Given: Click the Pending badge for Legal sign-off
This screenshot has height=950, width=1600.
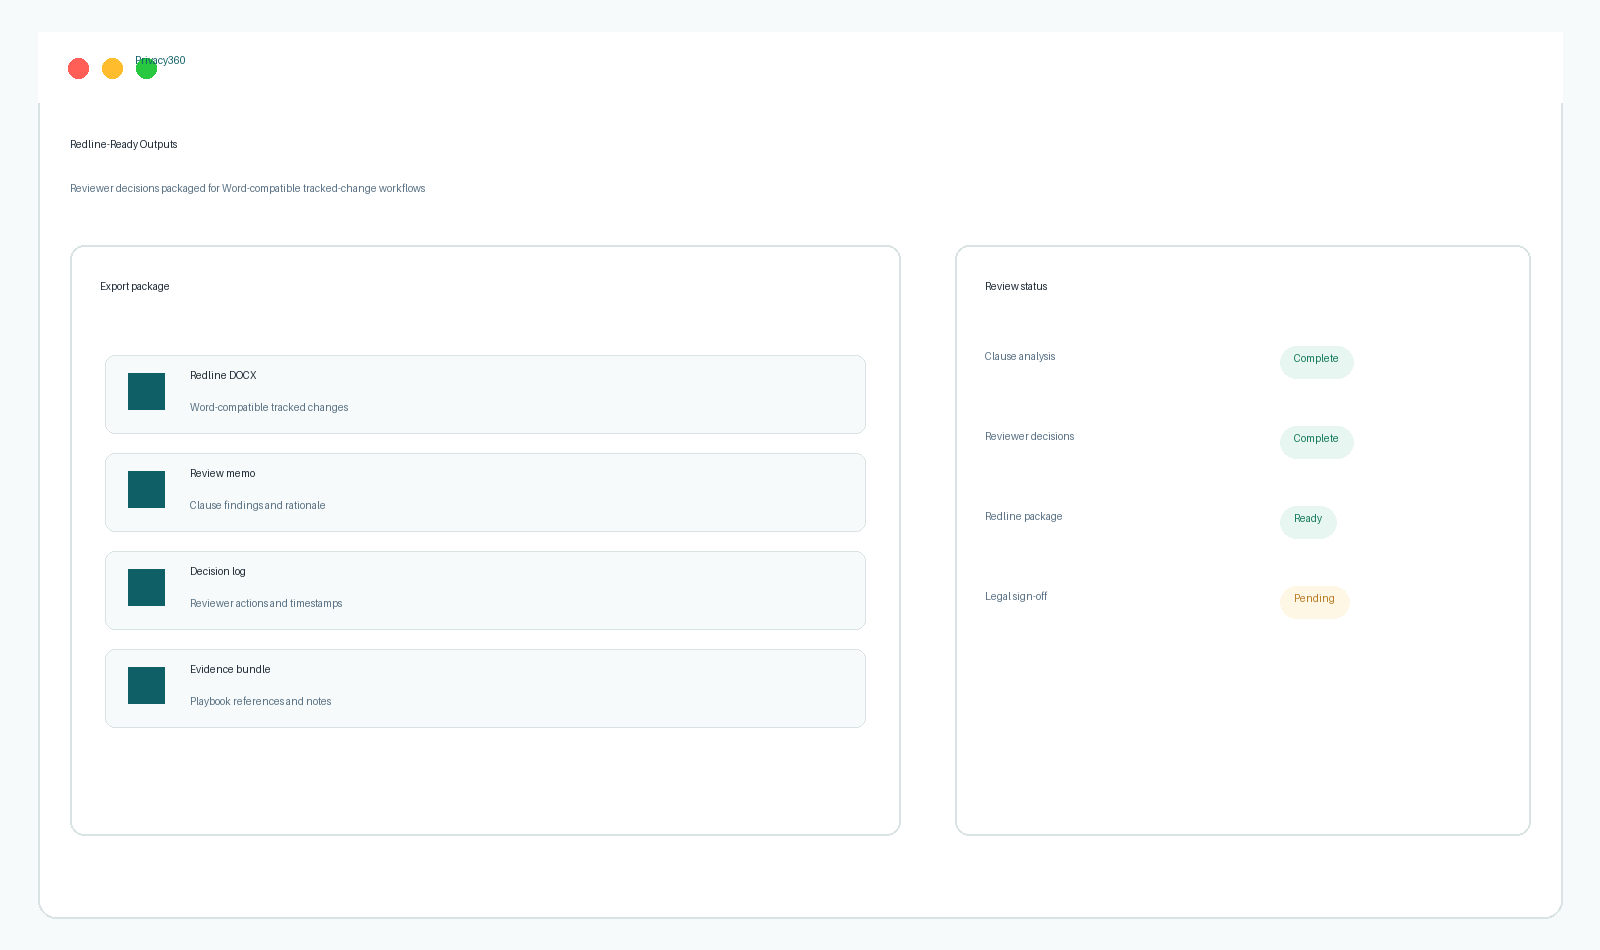Looking at the screenshot, I should click(1314, 602).
